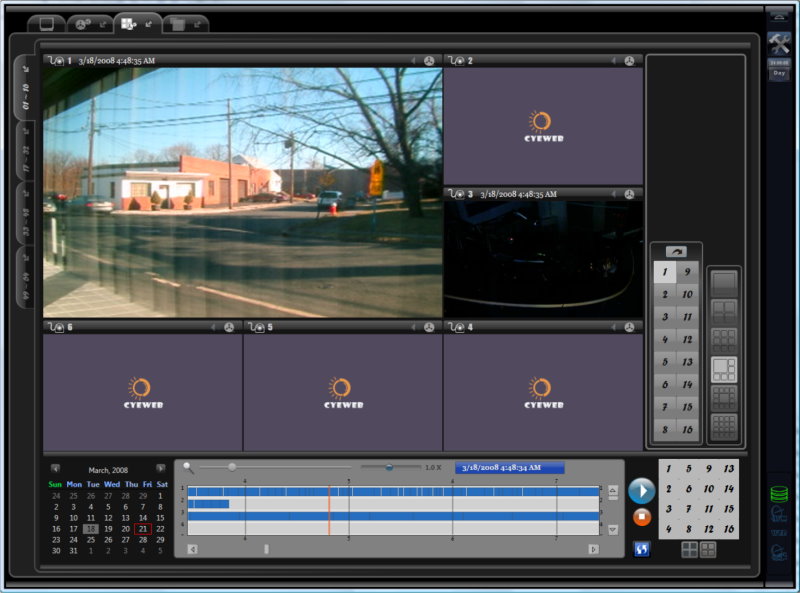Screen dimensions: 800x593
Task: Open the live monitor view tab
Action: 46,24
